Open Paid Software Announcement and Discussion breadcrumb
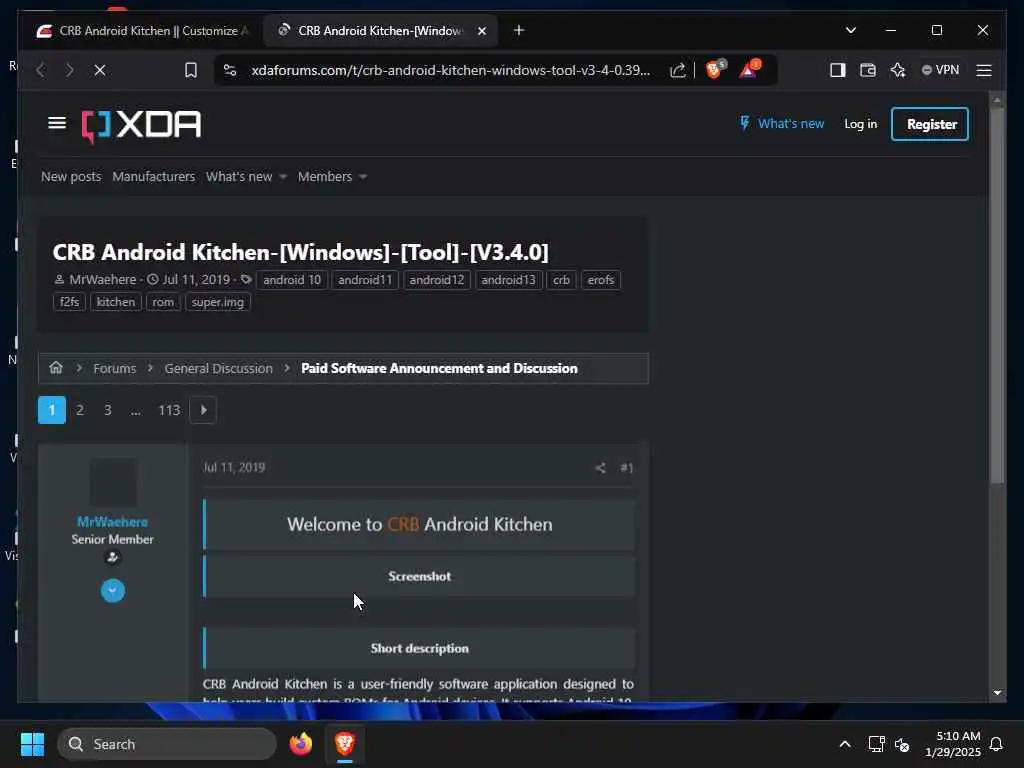This screenshot has width=1024, height=768. pos(439,368)
